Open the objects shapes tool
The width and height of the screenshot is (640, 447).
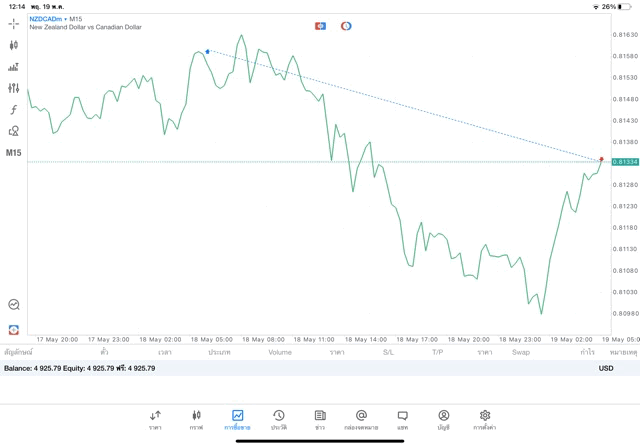click(14, 131)
